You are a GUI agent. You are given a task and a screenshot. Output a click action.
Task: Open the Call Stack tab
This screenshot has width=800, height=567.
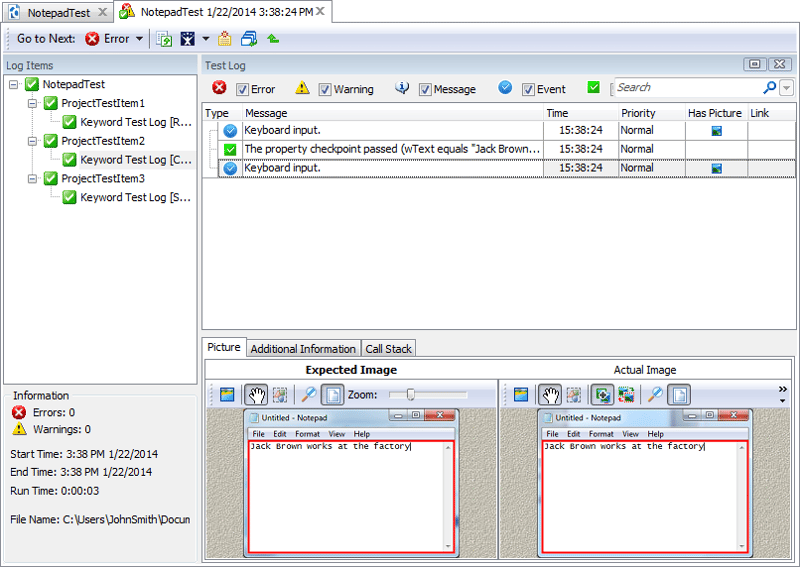pyautogui.click(x=388, y=349)
